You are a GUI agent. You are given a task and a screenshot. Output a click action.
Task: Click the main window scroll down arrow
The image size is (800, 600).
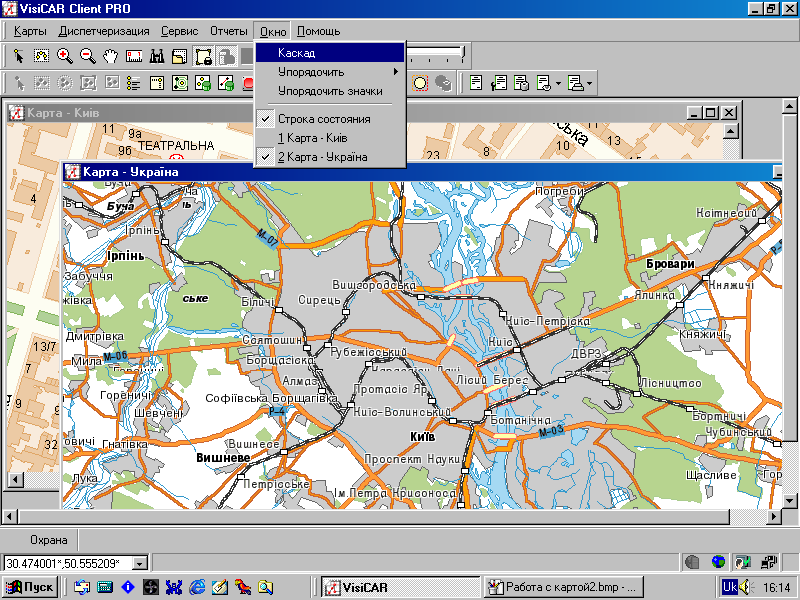(x=789, y=501)
